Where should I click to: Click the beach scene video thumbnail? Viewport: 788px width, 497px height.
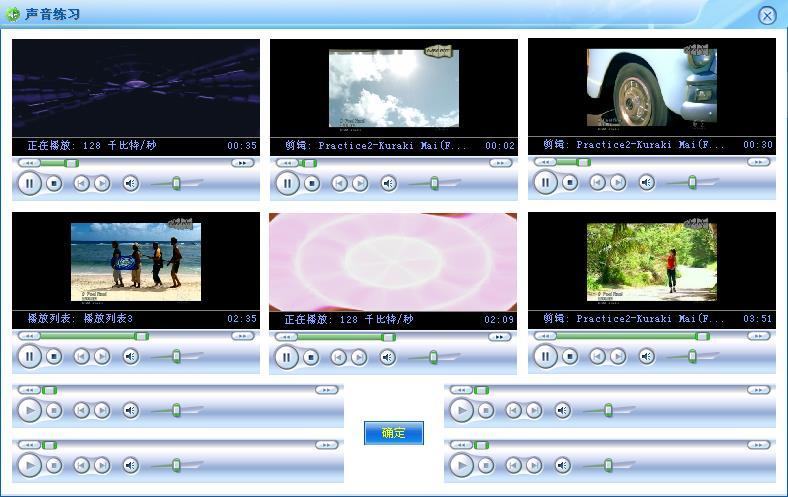[136, 261]
